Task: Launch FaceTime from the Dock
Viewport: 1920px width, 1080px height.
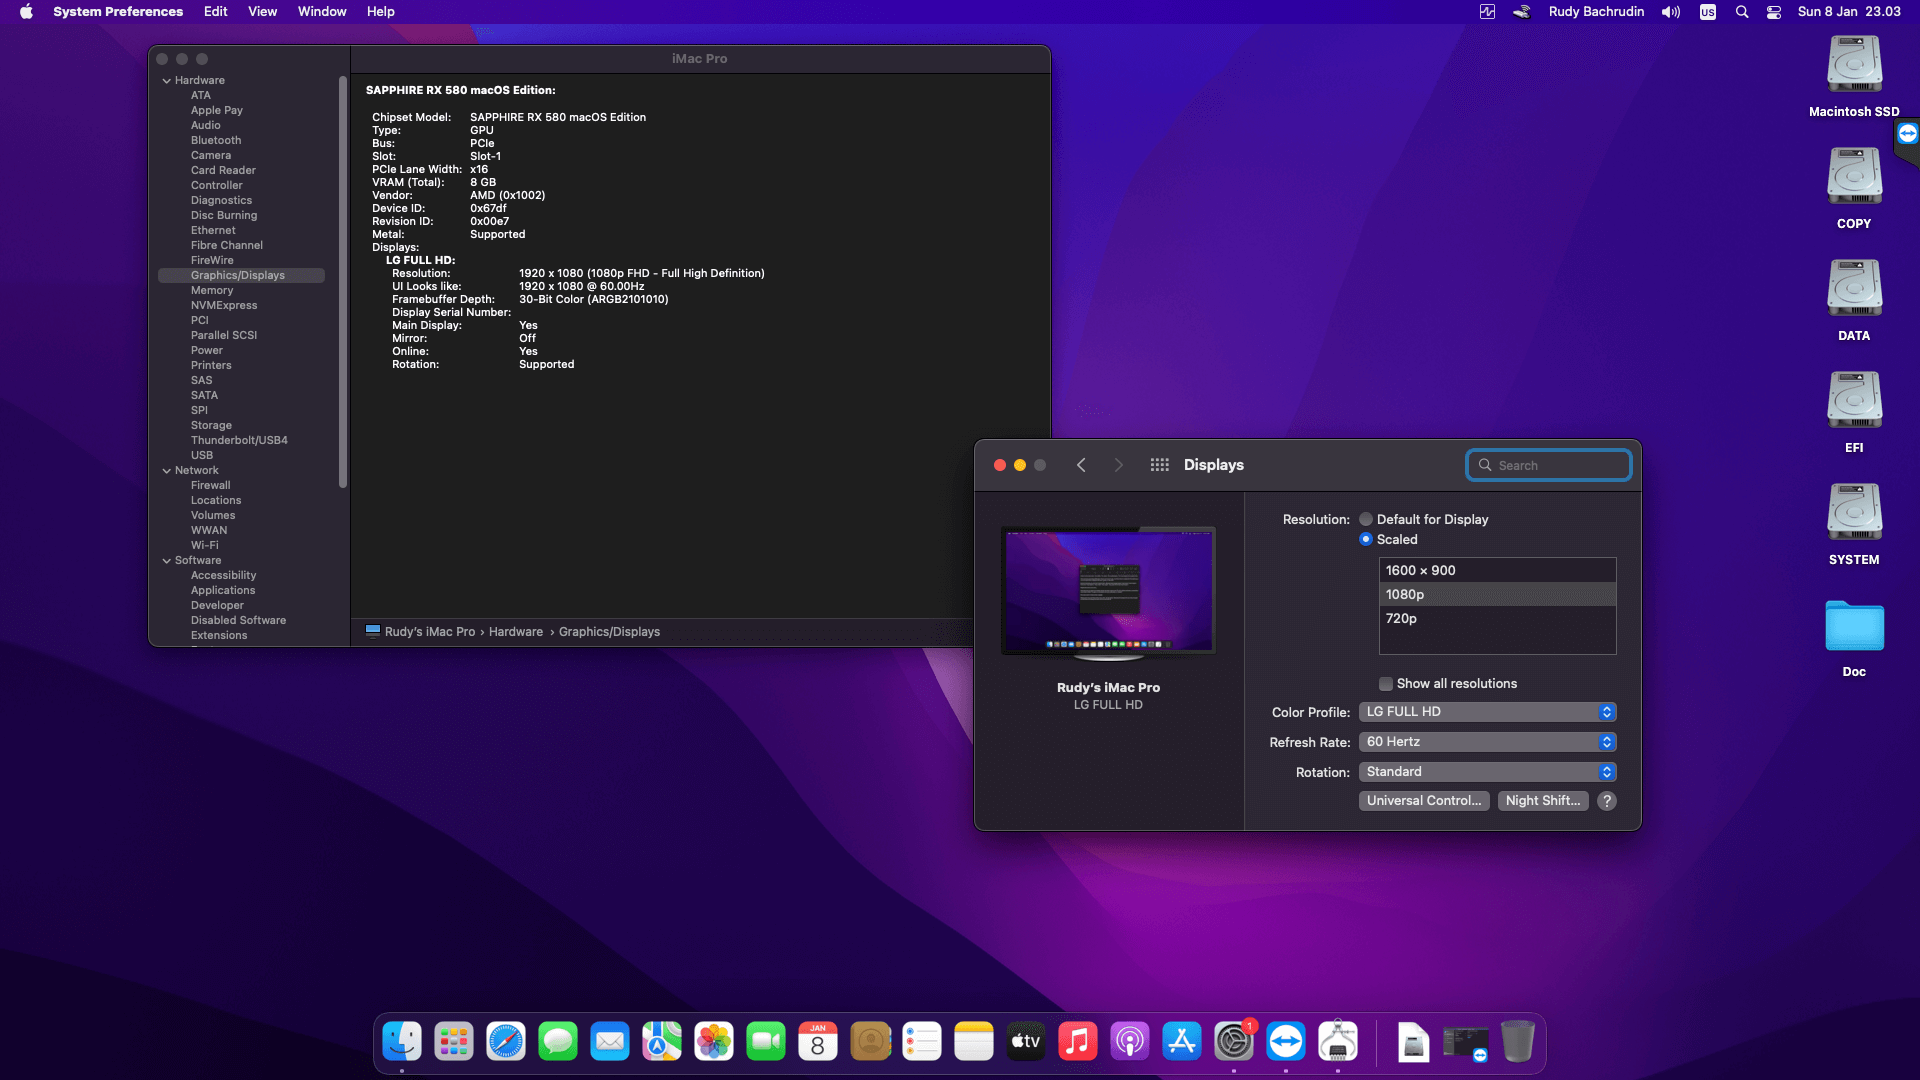Action: [766, 1042]
